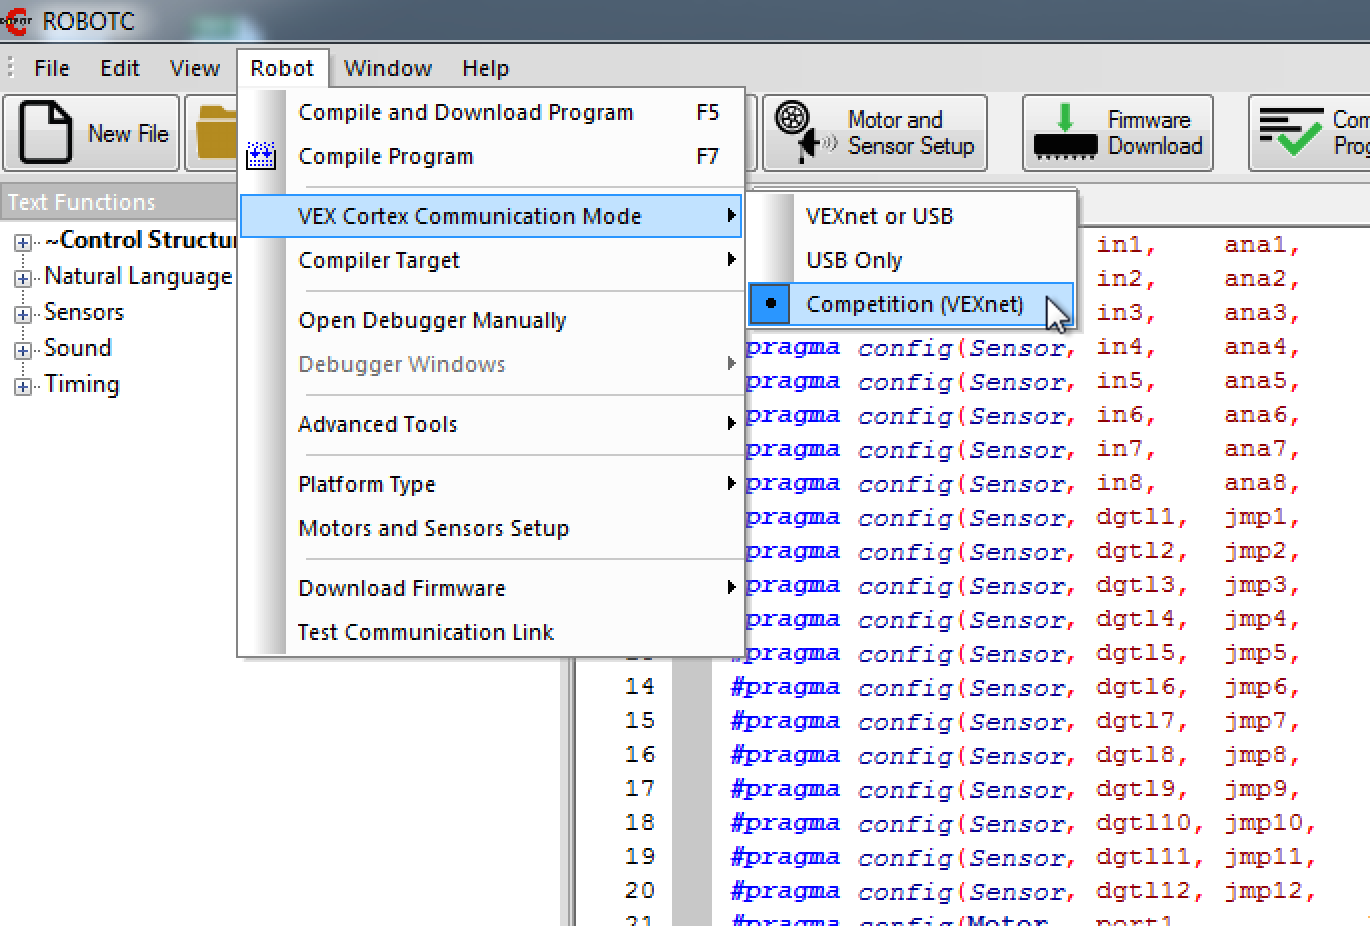This screenshot has width=1370, height=926.
Task: Select the Timing tree item label
Action: [82, 384]
